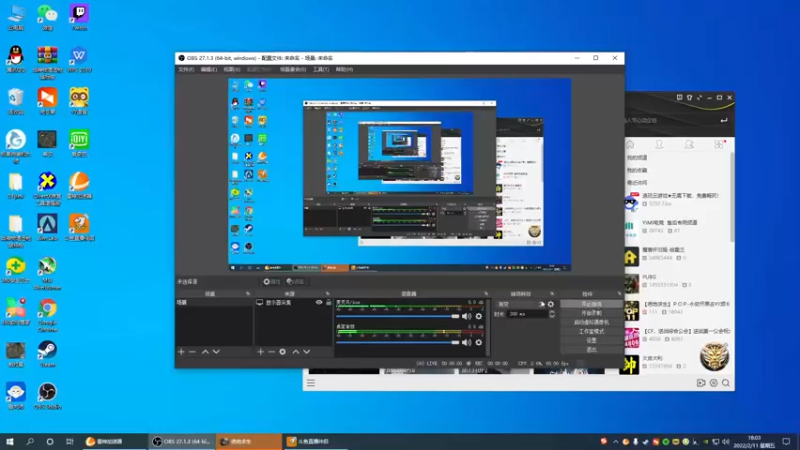Switch to OBS 27.1.3 taskbar button
800x450 pixels.
coord(182,441)
